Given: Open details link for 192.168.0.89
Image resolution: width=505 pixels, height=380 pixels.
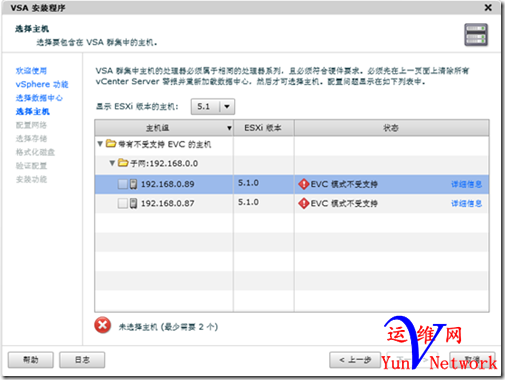Looking at the screenshot, I should tap(467, 184).
